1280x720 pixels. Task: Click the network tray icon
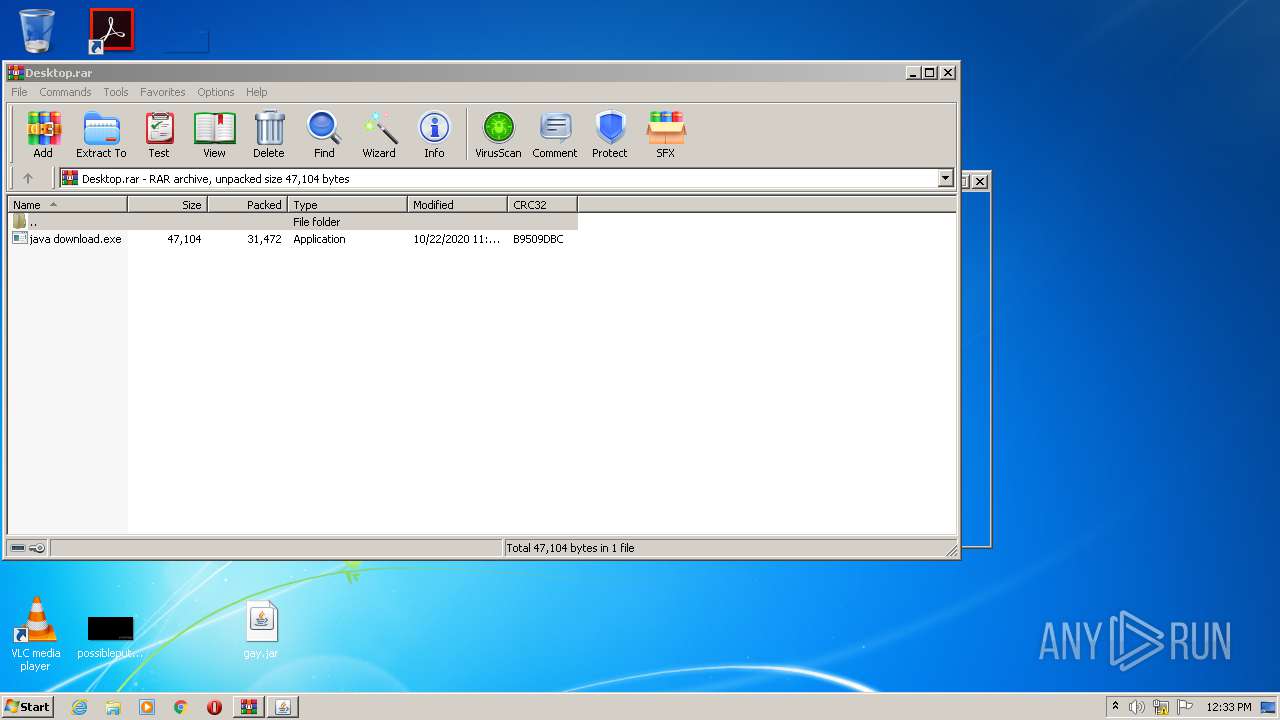[x=1161, y=707]
